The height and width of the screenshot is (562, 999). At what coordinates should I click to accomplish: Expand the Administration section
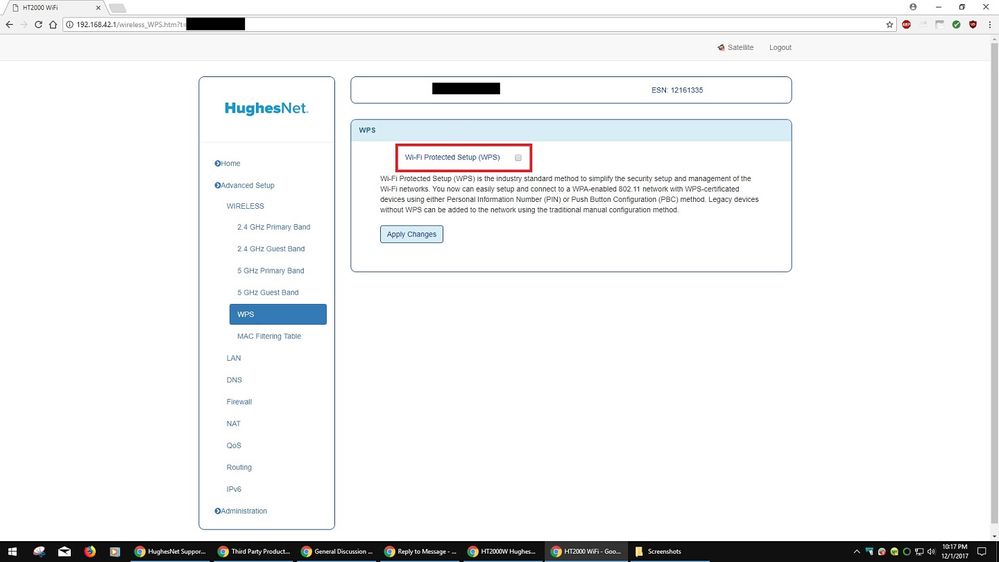click(x=243, y=511)
